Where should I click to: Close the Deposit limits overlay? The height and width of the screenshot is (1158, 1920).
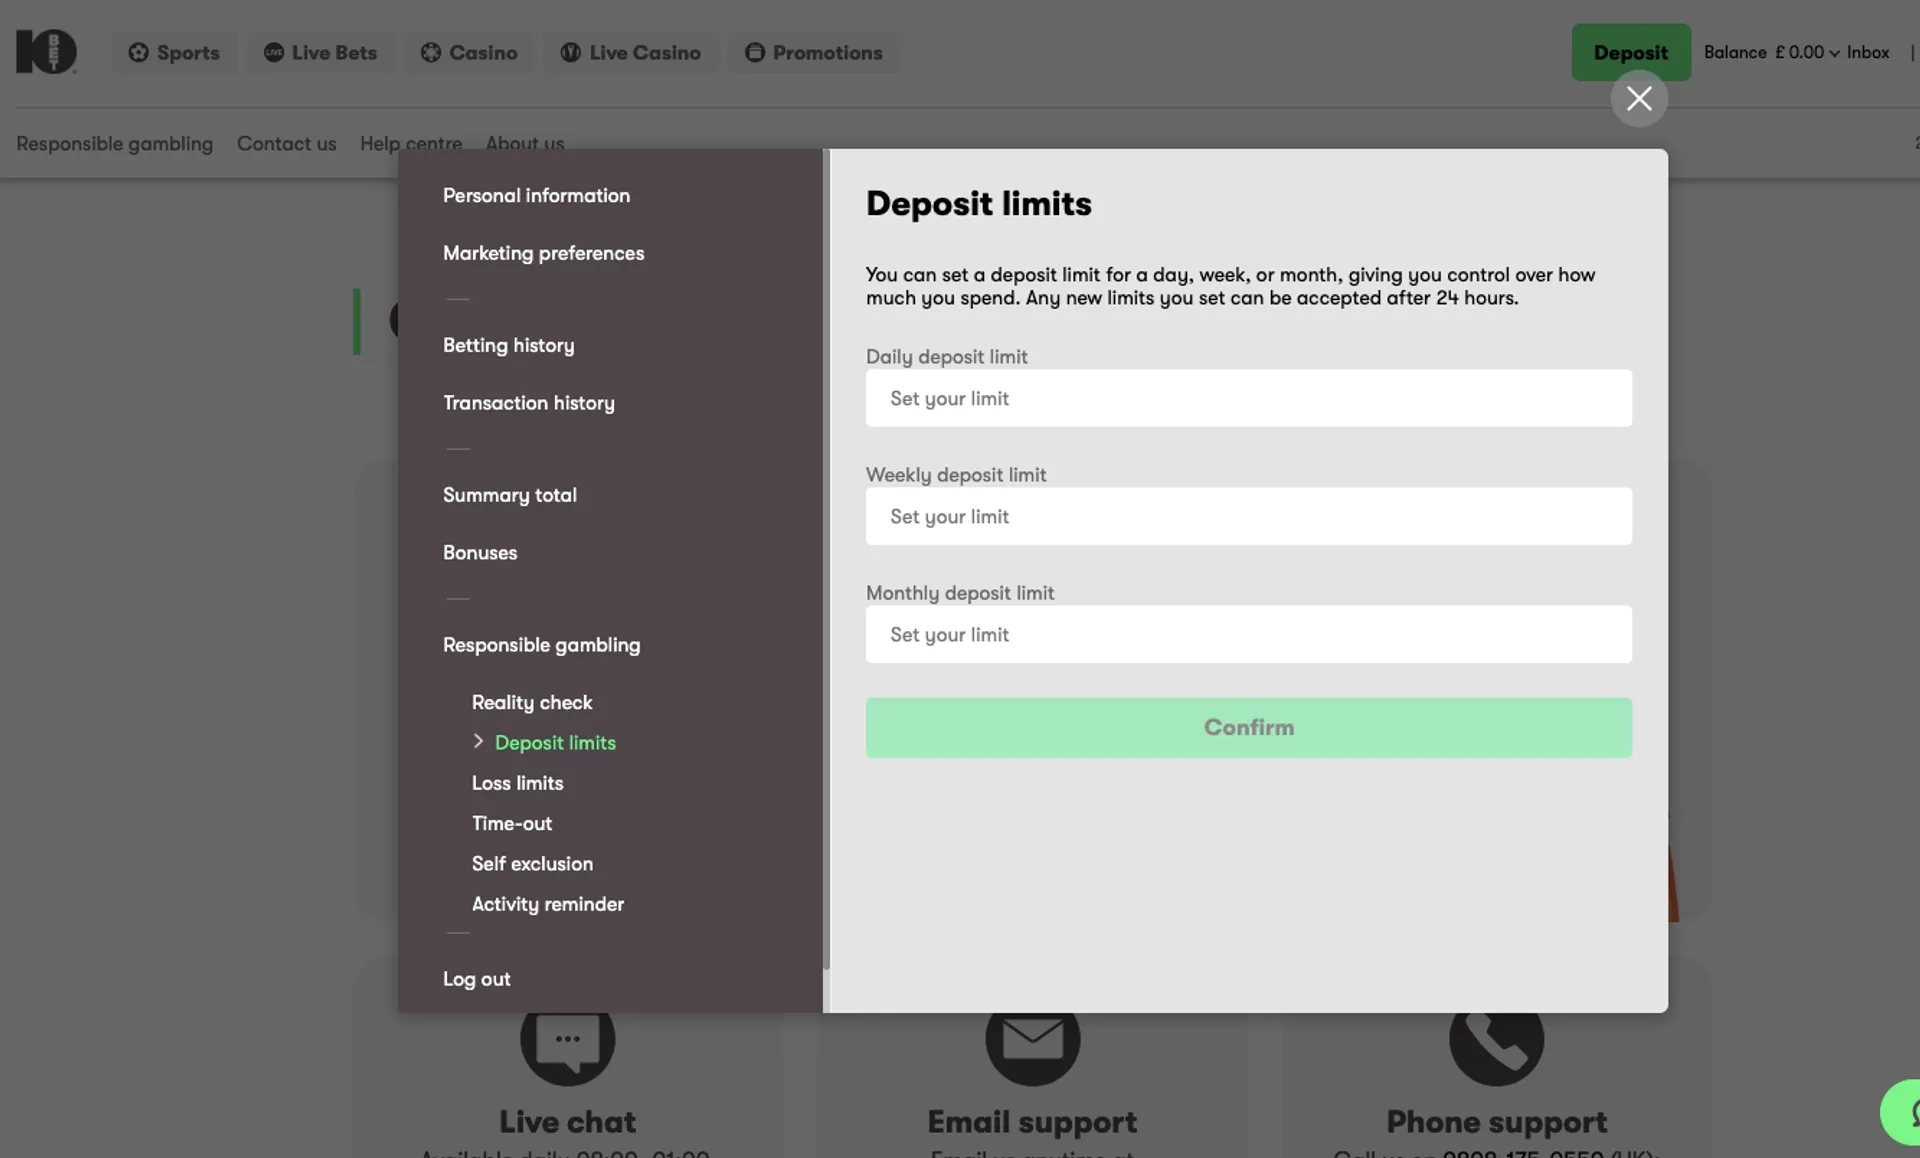[1639, 99]
